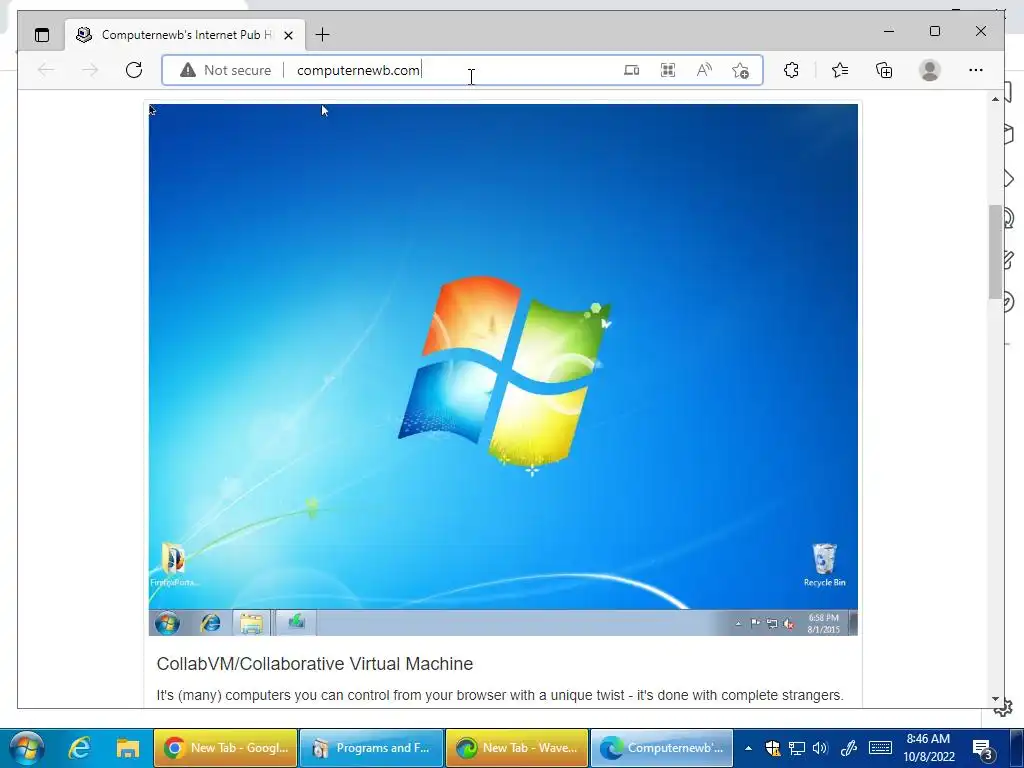
Task: Switch to Computernewb' Edge taskbar button
Action: [662, 748]
